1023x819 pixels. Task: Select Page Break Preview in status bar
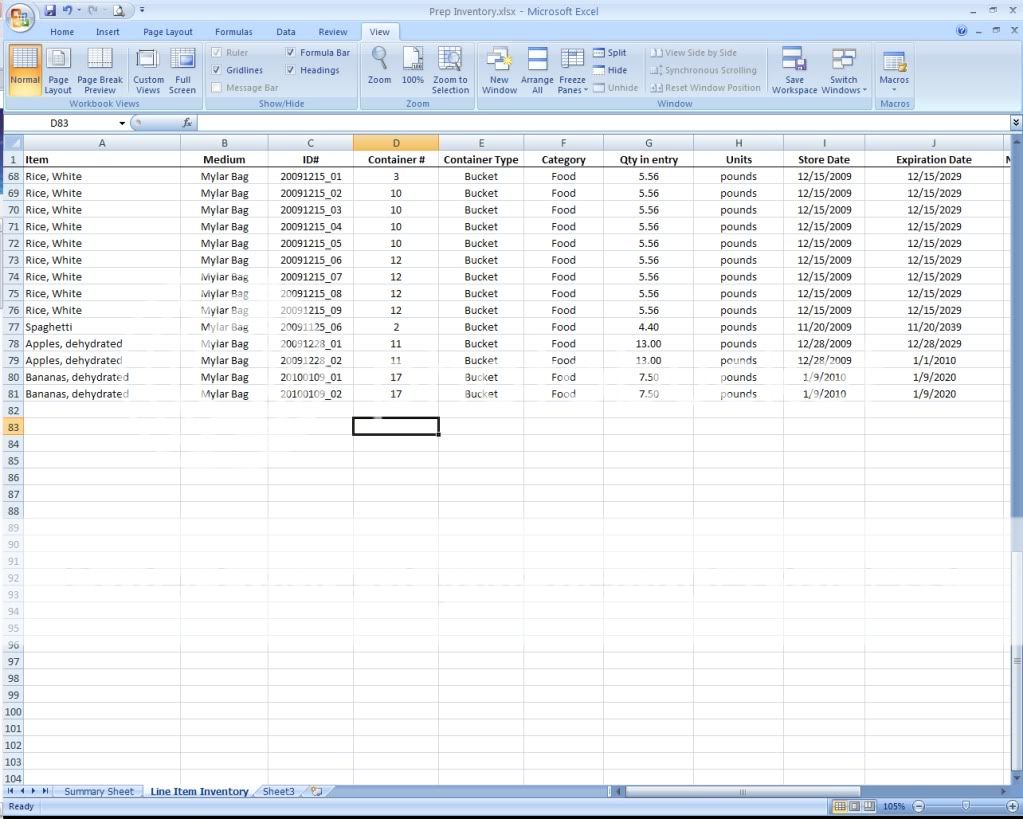[x=869, y=807]
